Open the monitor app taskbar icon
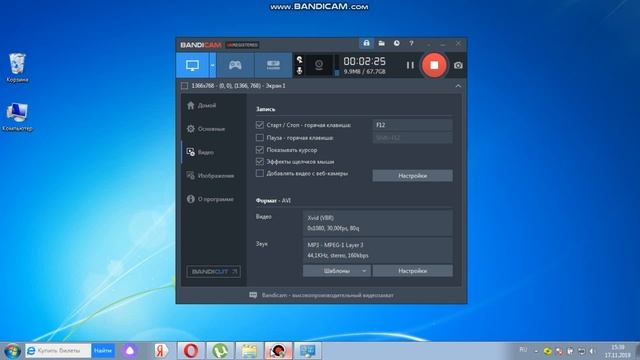 307,351
